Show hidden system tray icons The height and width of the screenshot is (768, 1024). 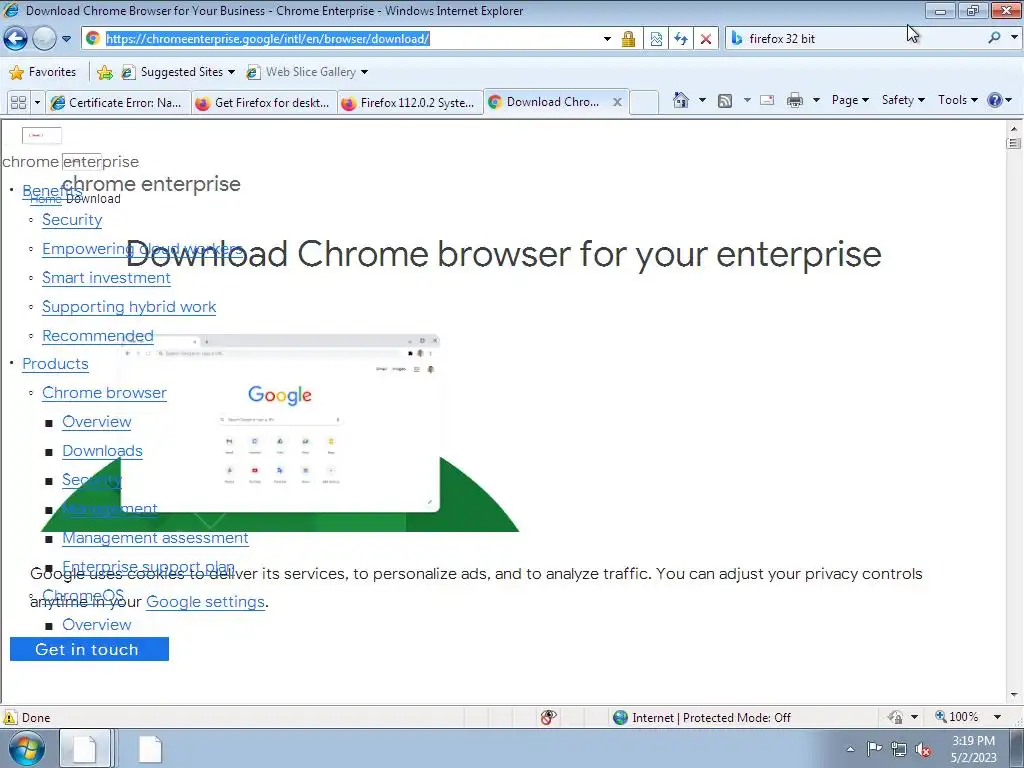click(850, 749)
